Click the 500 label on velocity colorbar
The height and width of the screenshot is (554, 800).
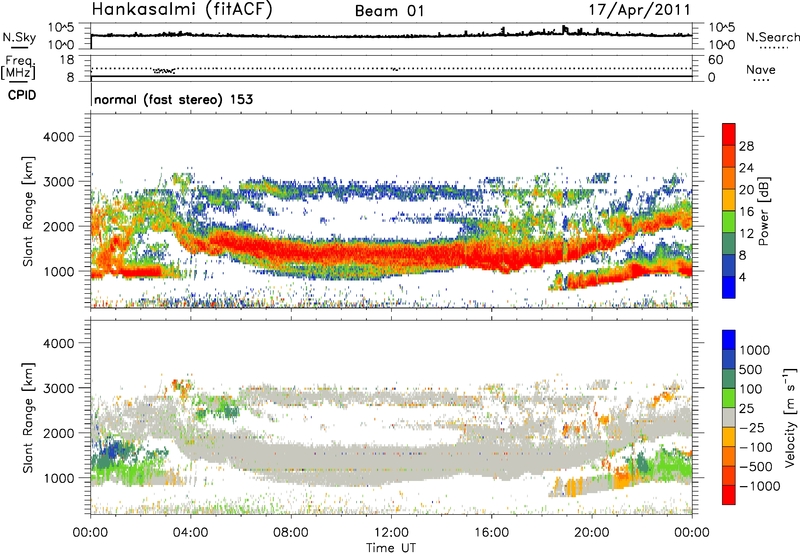pyautogui.click(x=751, y=369)
